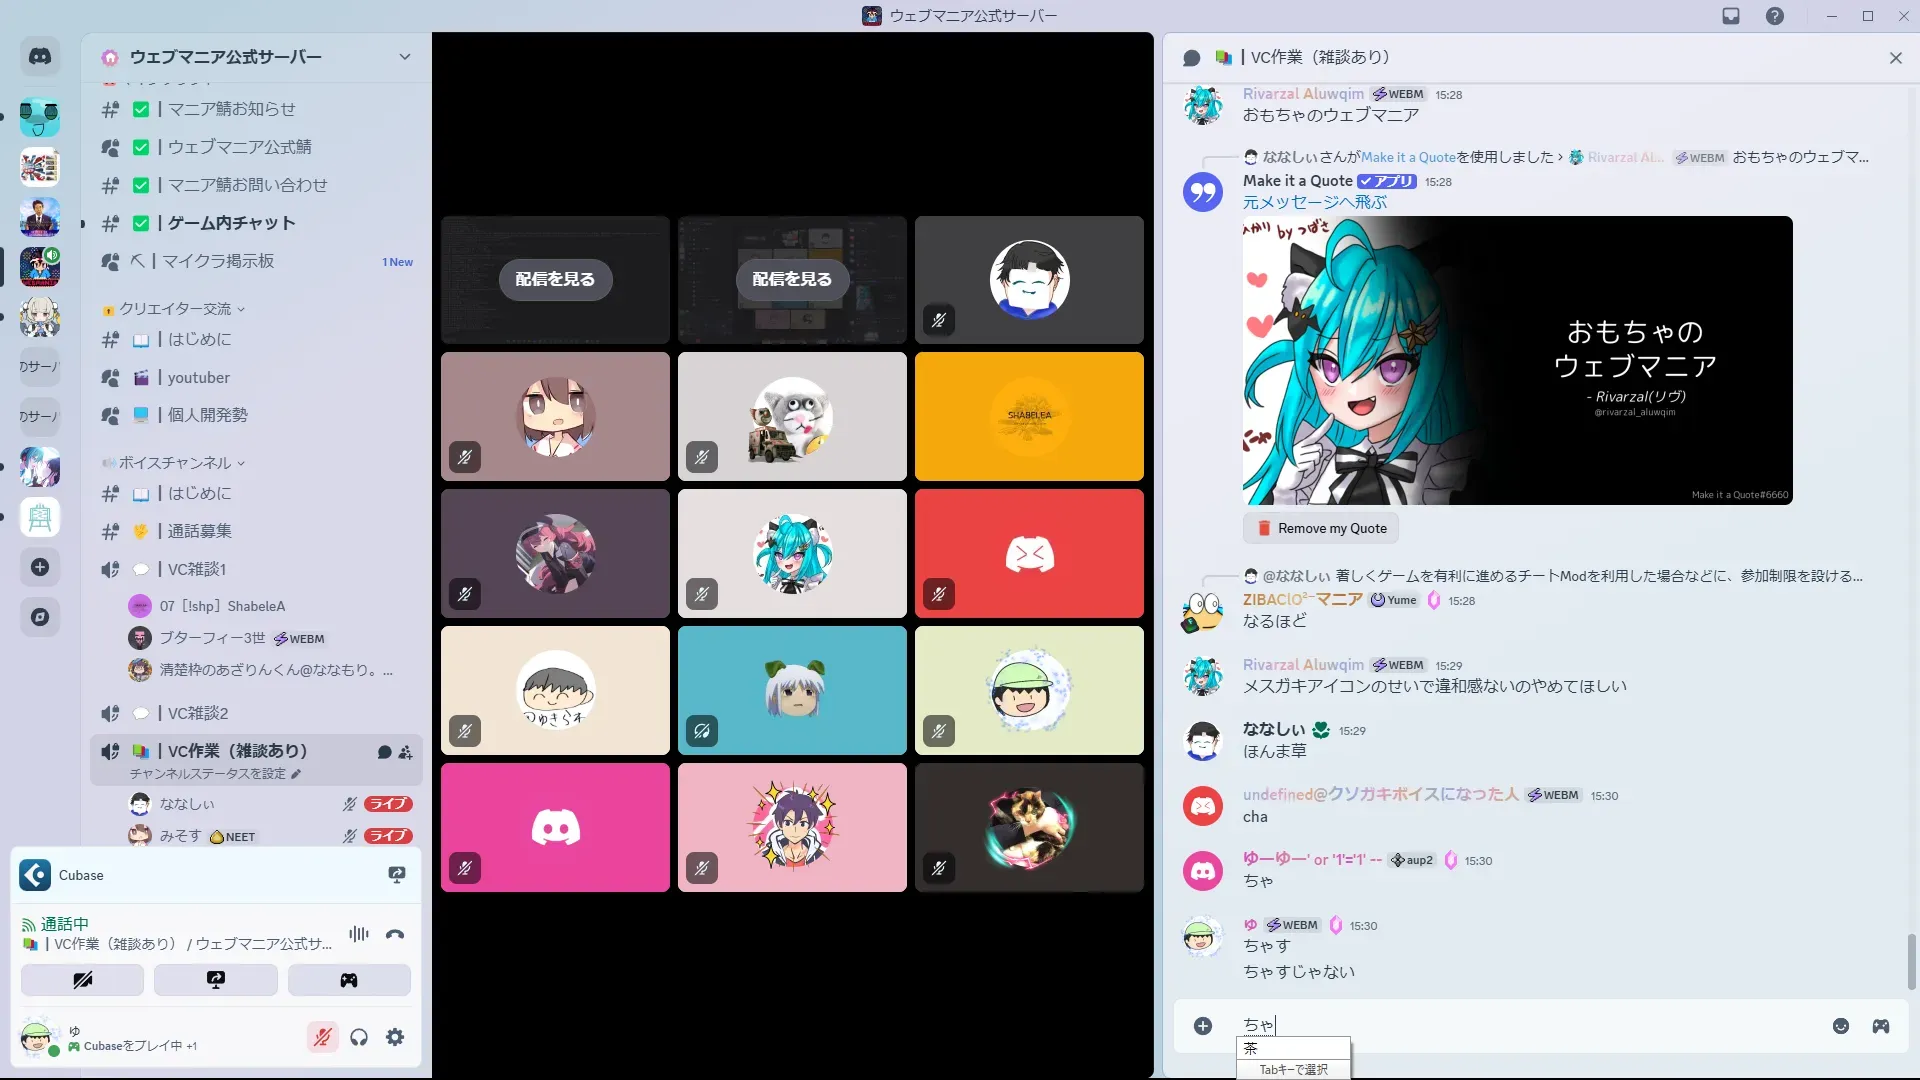Viewport: 1920px width, 1080px height.
Task: Open the help question mark icon
Action: pyautogui.click(x=1774, y=16)
